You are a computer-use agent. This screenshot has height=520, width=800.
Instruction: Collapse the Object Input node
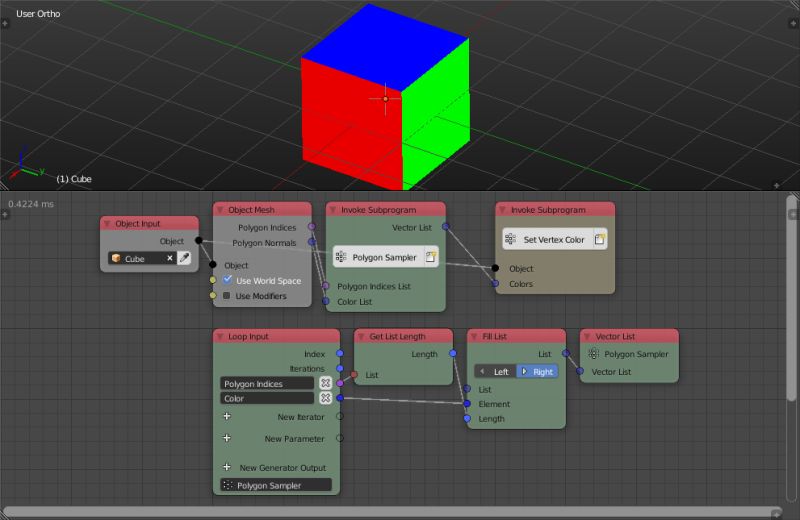tap(107, 224)
